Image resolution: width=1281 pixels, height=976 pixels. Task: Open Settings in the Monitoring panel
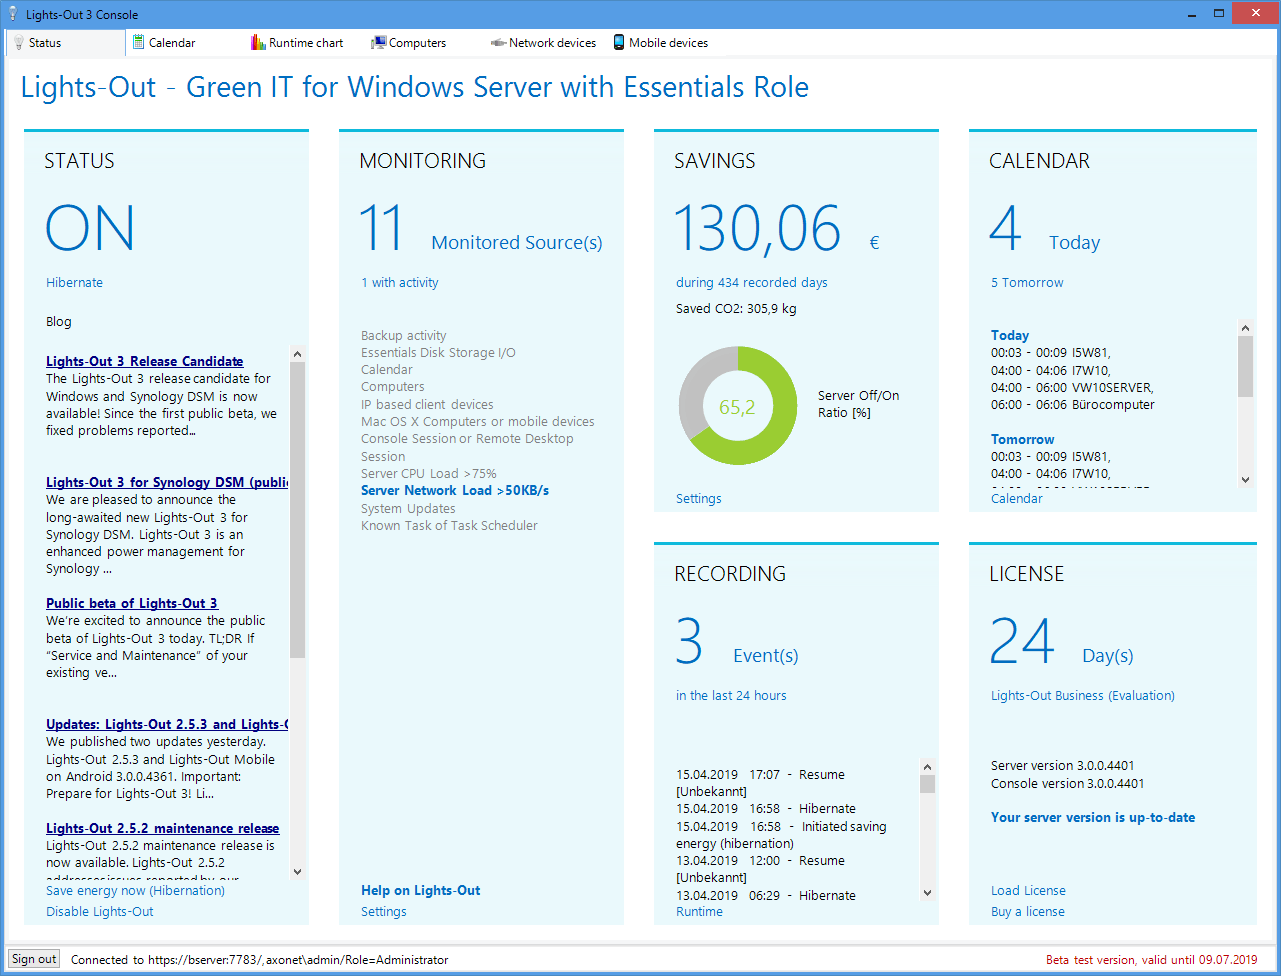384,911
